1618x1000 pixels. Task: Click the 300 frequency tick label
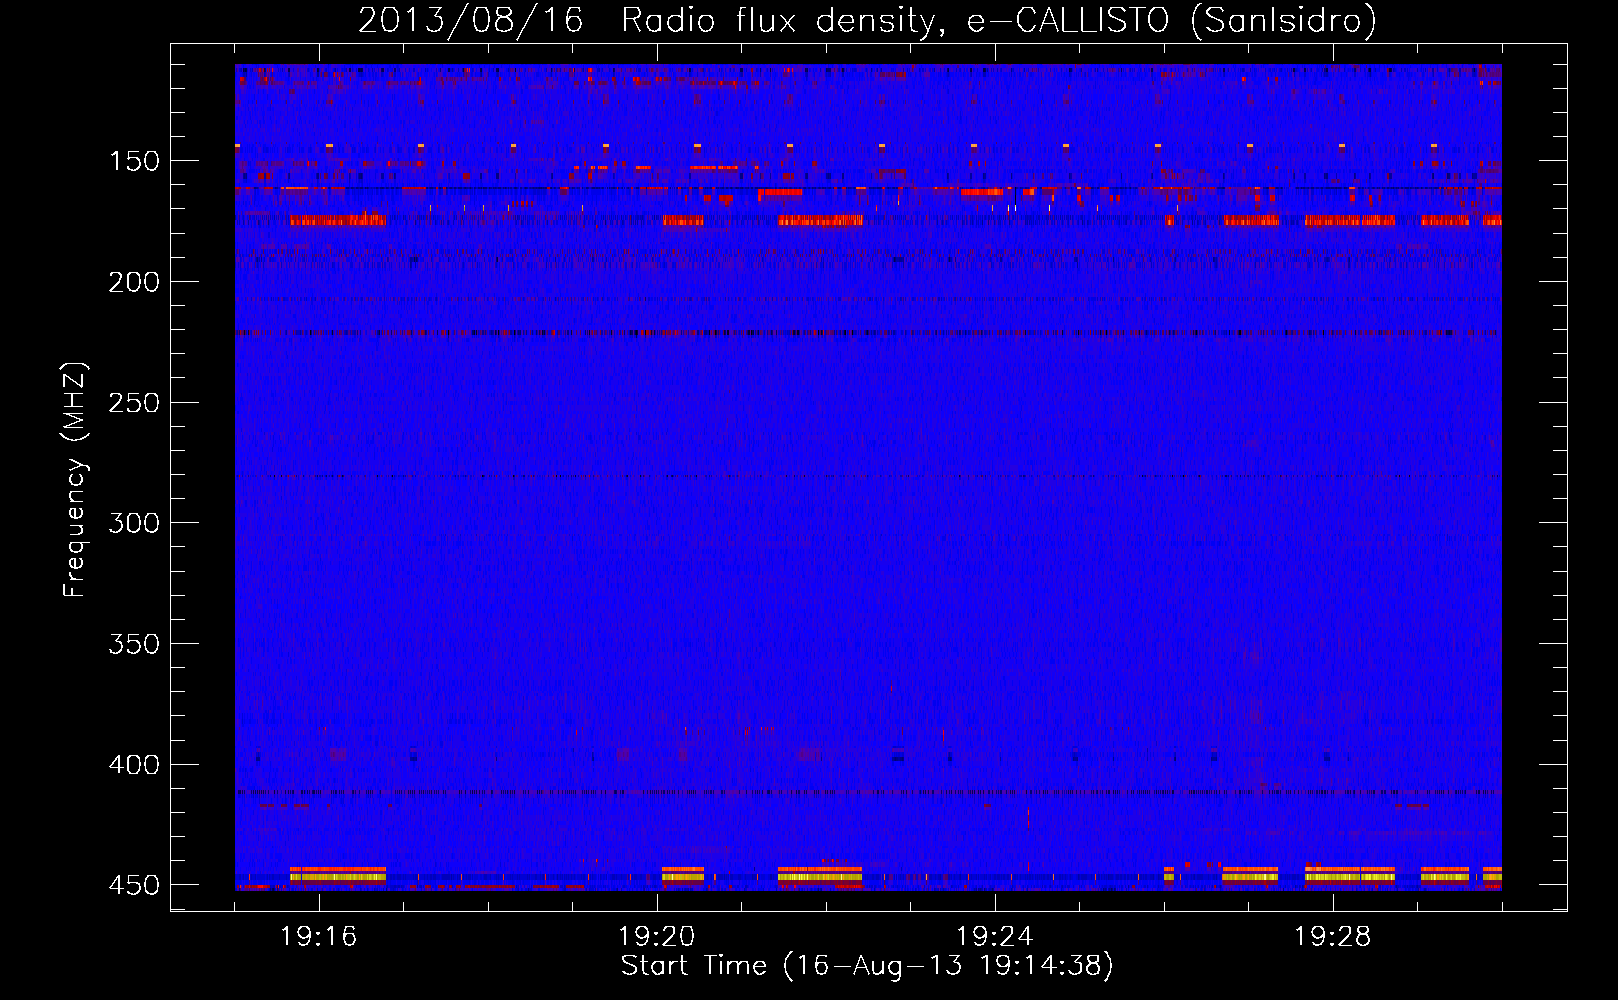[134, 523]
